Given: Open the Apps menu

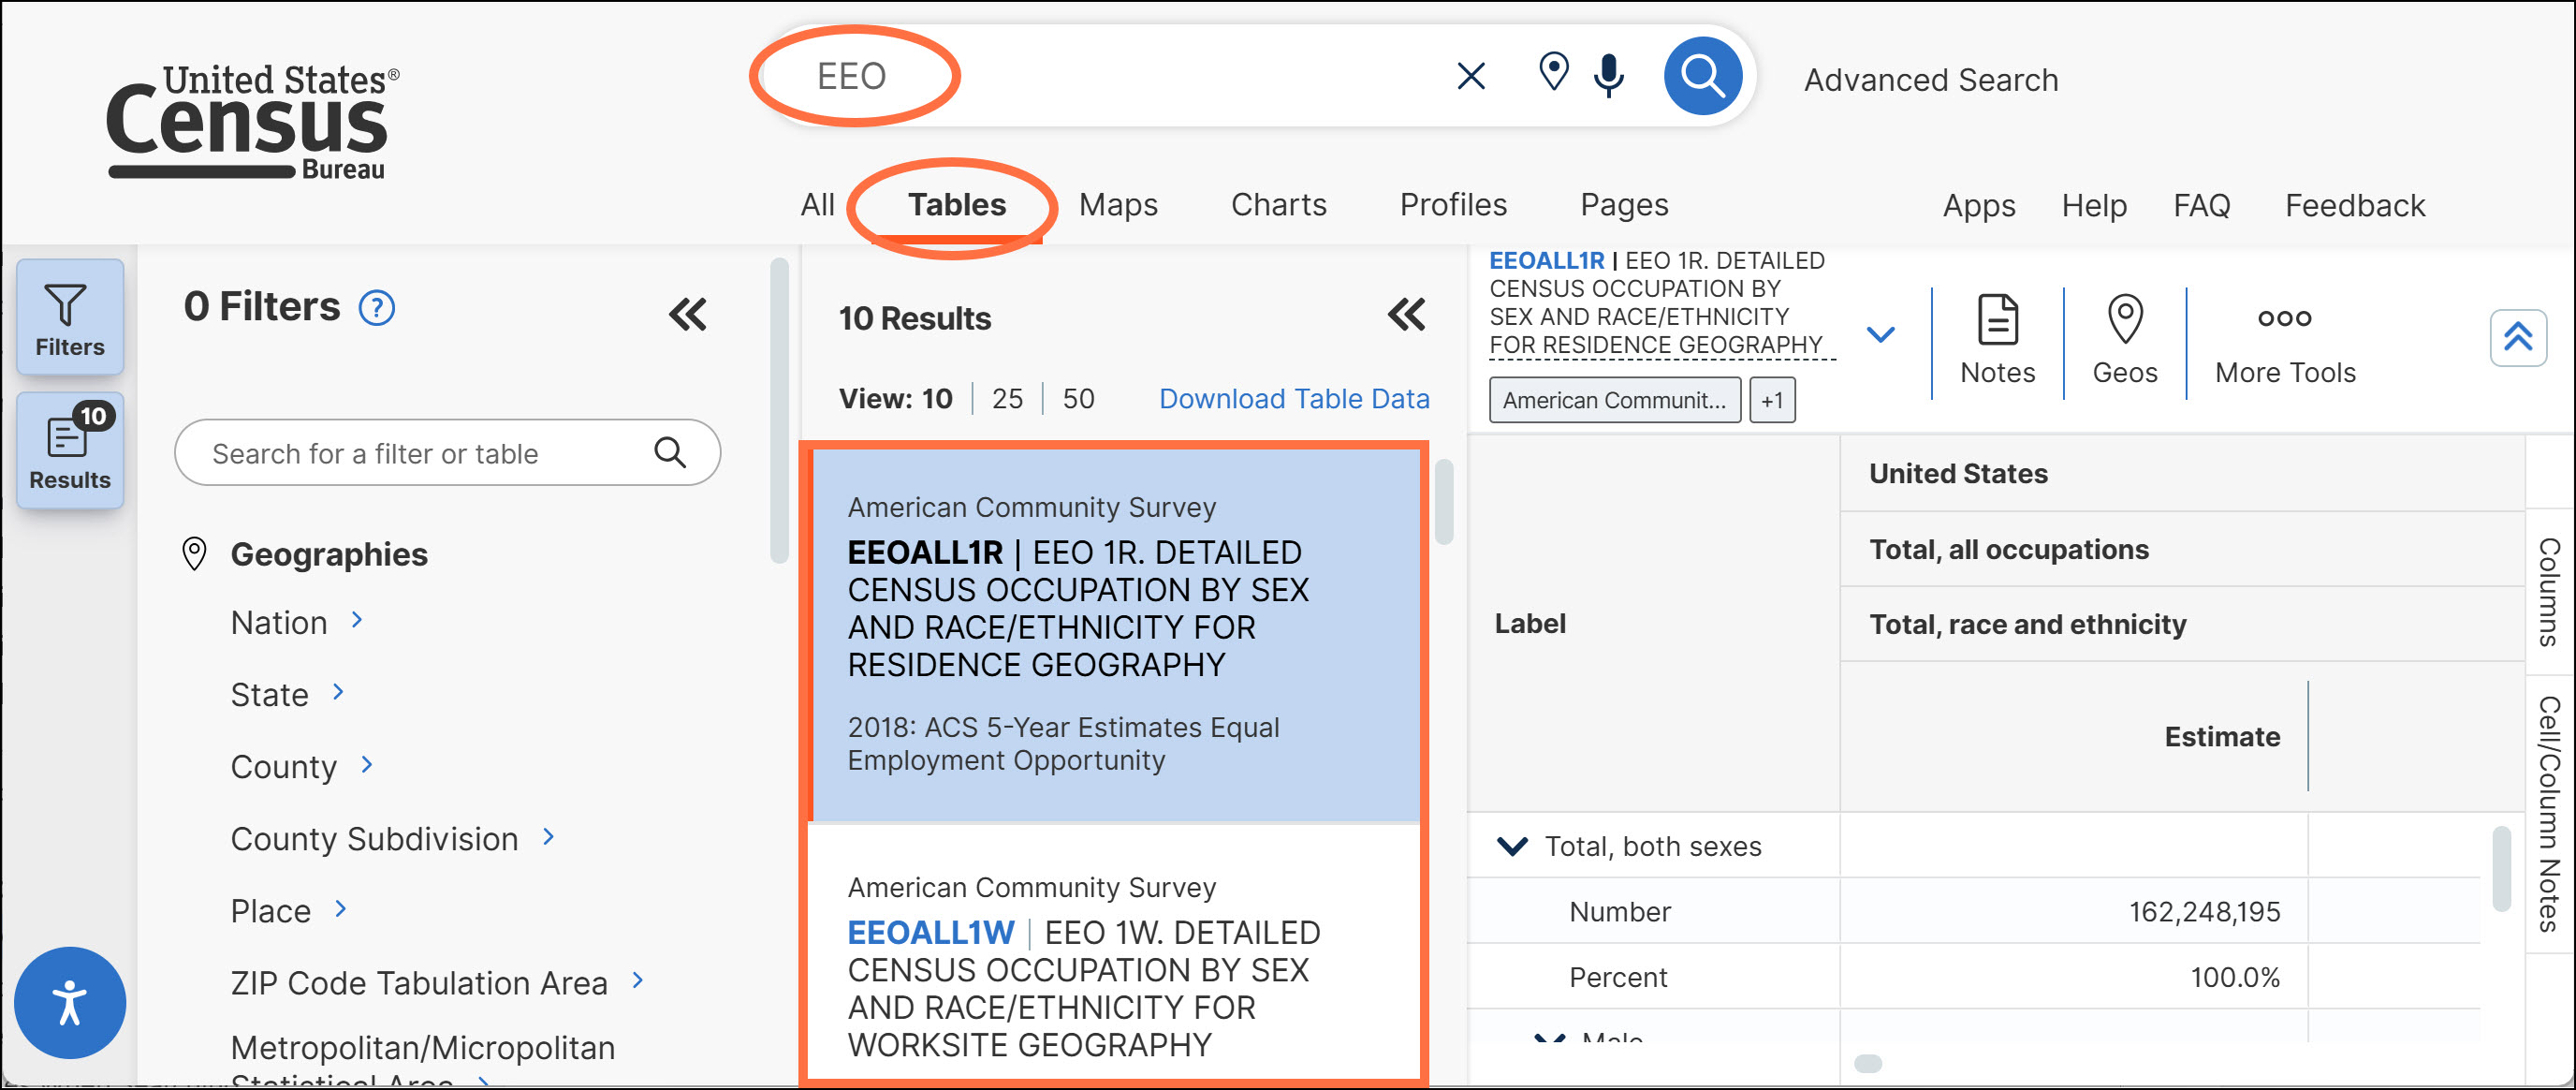Looking at the screenshot, I should 1978,206.
